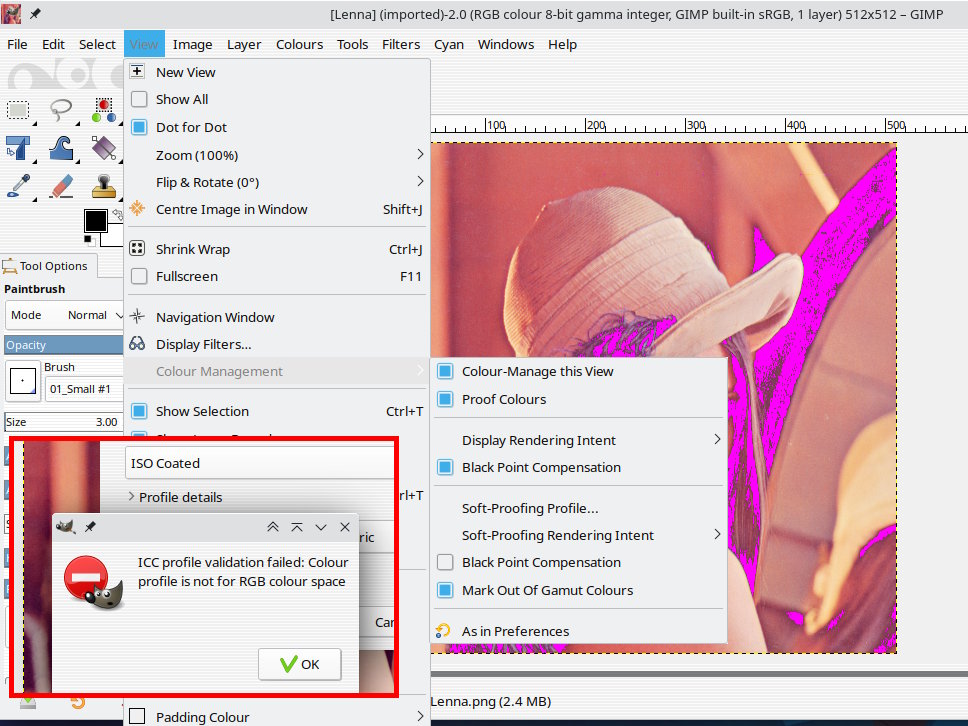The height and width of the screenshot is (726, 968).
Task: Select the Colour Picker eyedropper tool
Action: coord(18,185)
